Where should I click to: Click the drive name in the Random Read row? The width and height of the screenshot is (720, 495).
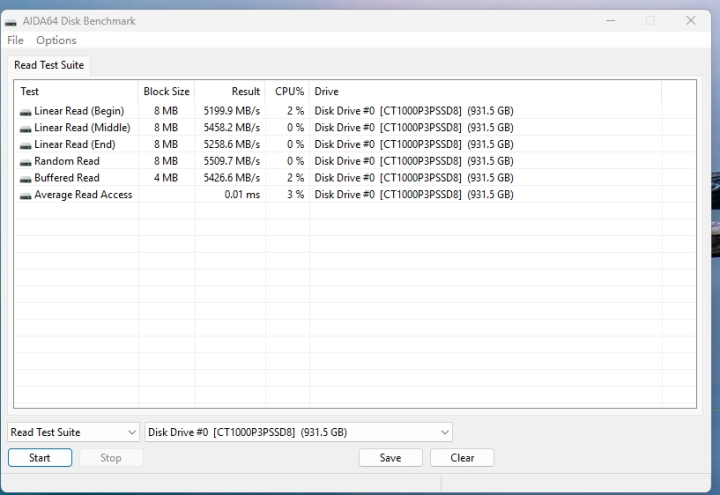coord(414,161)
